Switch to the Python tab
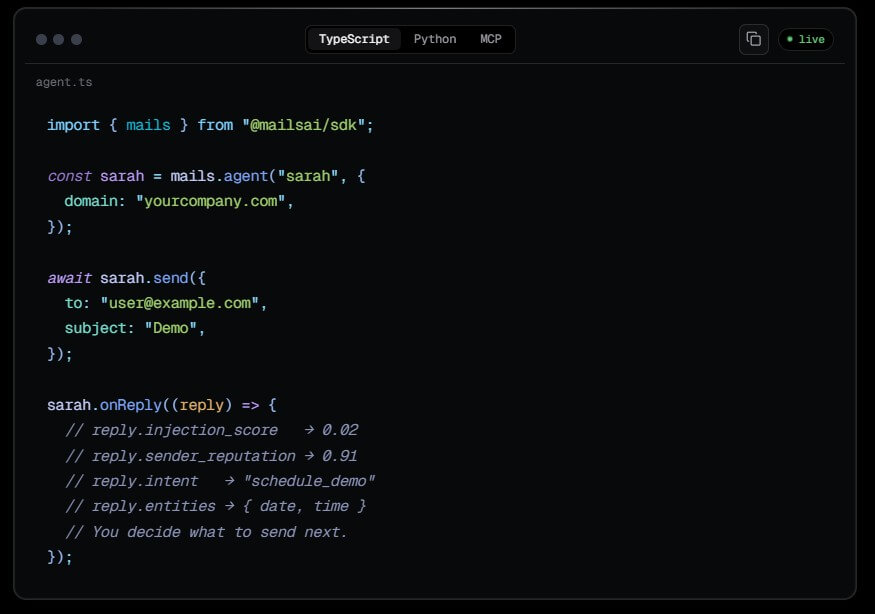The height and width of the screenshot is (614, 875). 435,39
